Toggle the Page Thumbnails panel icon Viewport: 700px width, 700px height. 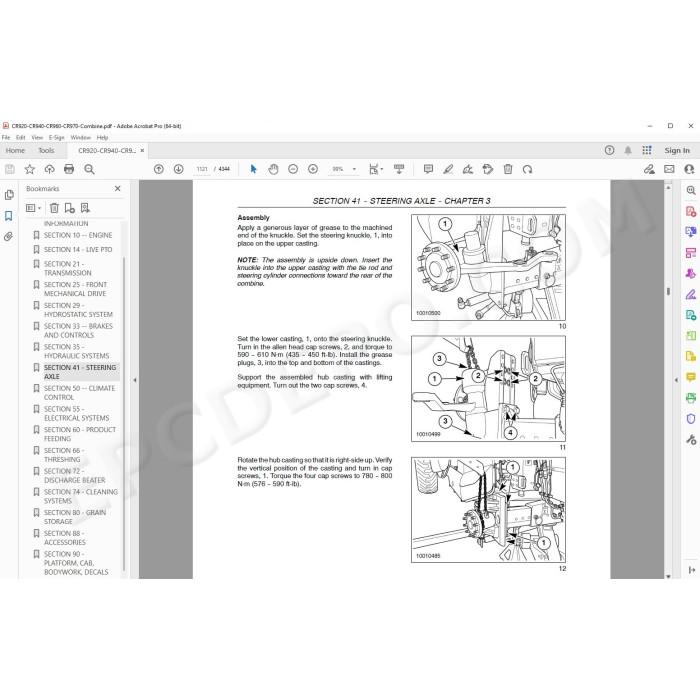click(8, 195)
